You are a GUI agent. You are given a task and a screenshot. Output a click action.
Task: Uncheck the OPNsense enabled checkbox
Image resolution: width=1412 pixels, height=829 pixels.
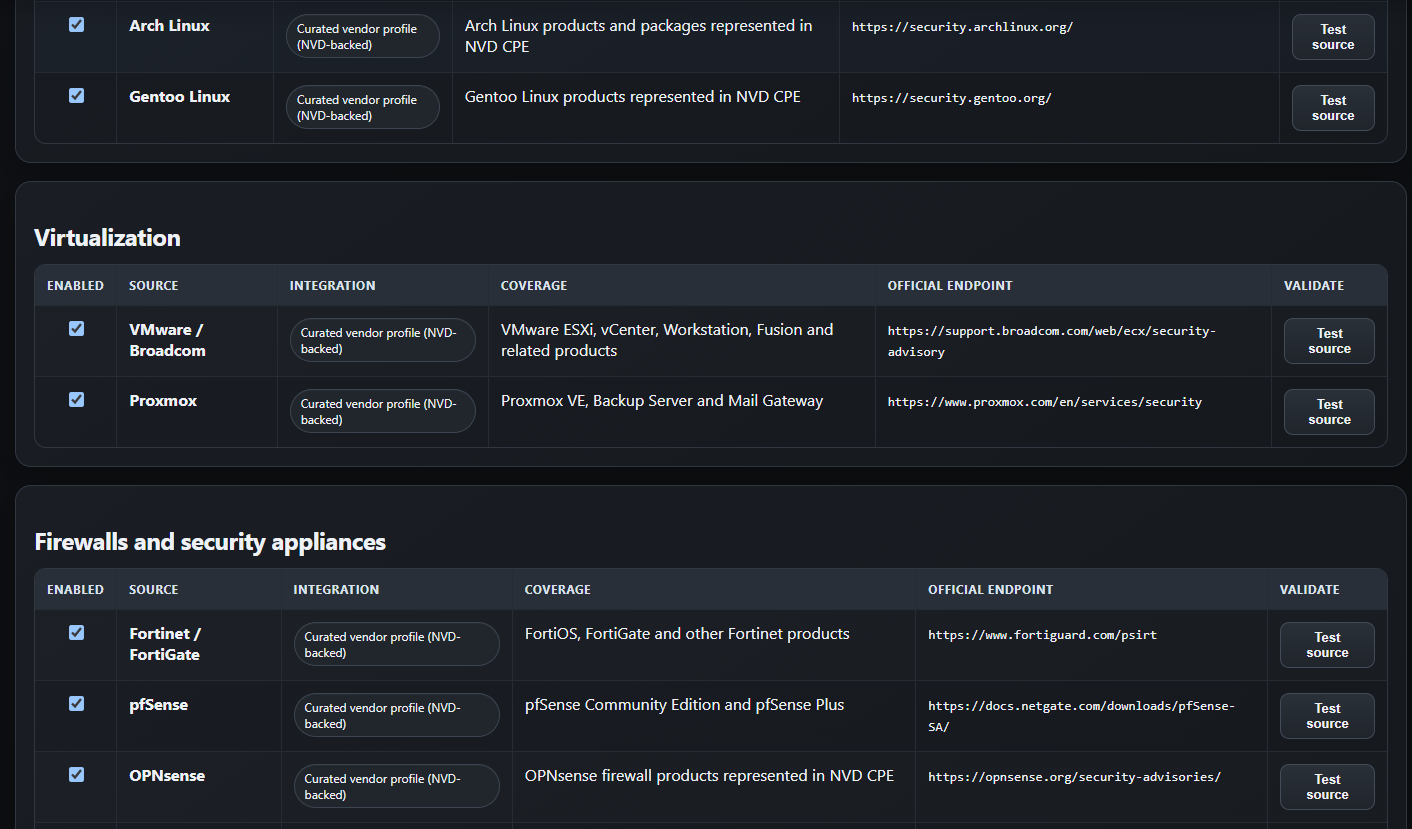click(76, 775)
